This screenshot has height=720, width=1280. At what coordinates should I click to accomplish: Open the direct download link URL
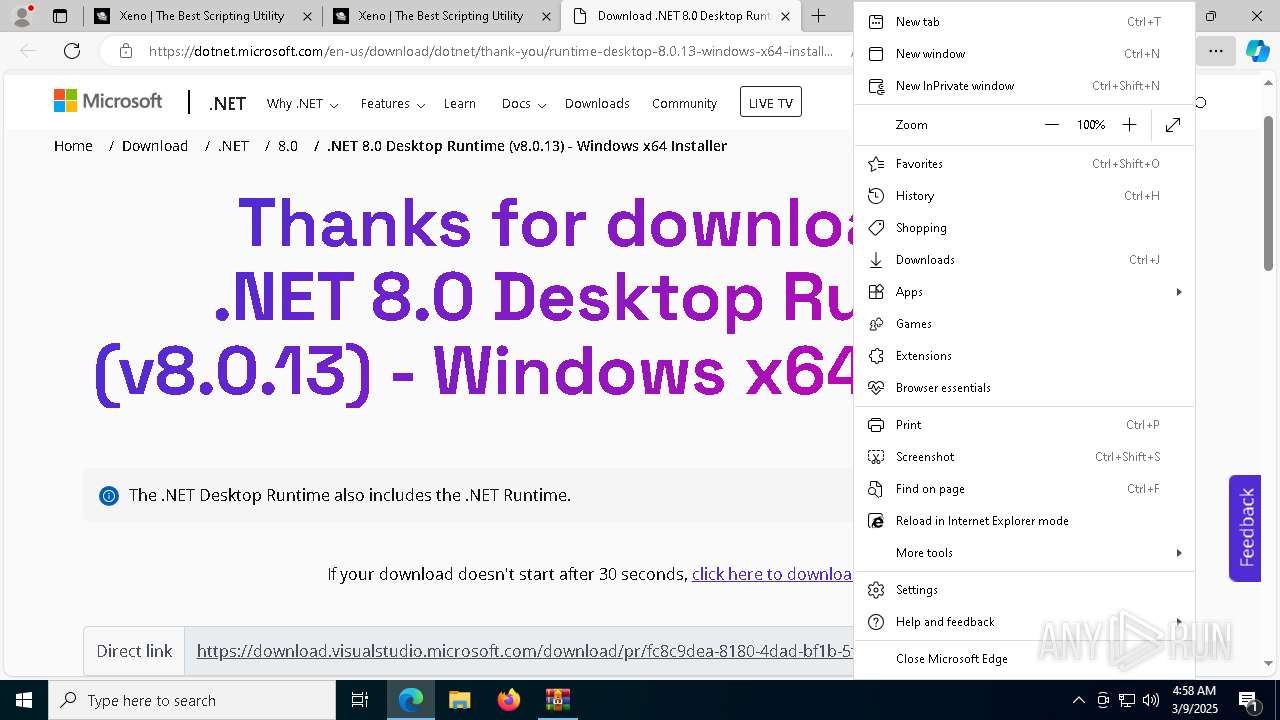[x=525, y=651]
